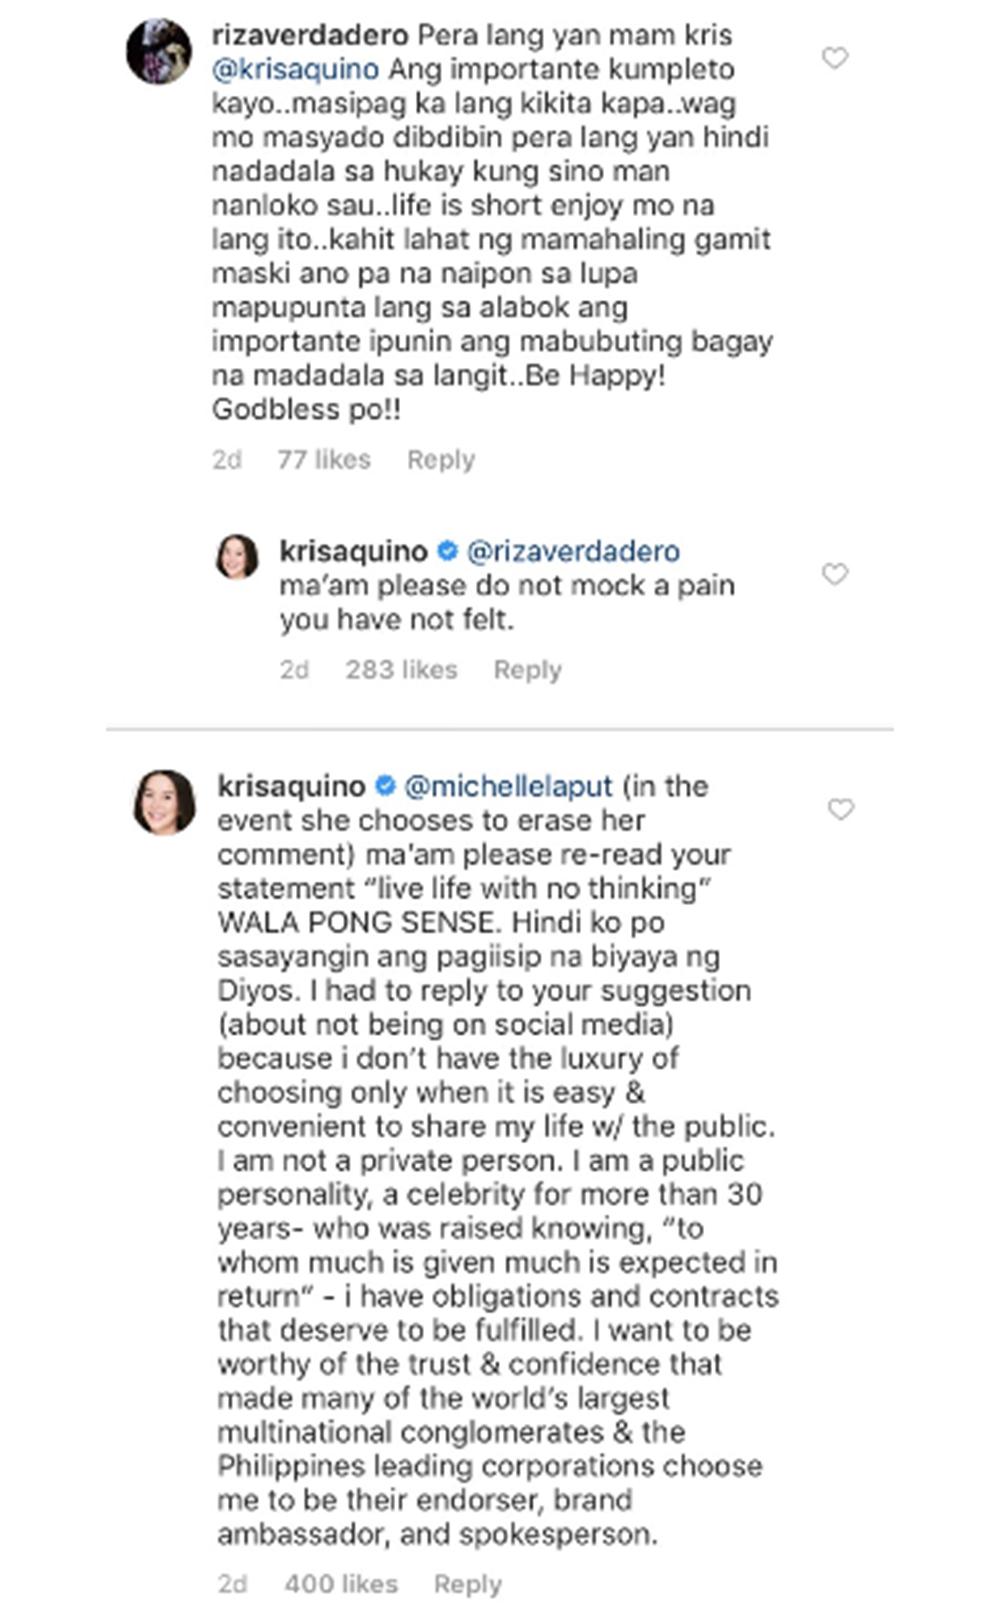The height and width of the screenshot is (1624, 1000).
Task: Open krisaquino's avatar in the reply
Action: pos(238,557)
